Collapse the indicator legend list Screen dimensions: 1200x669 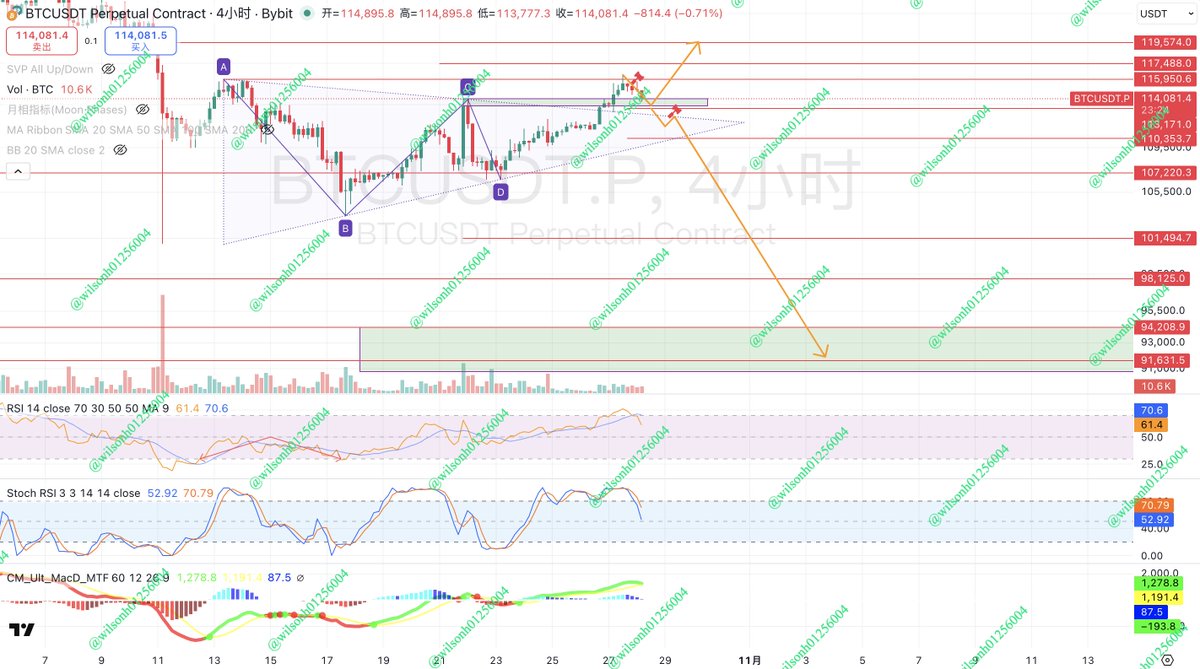pos(17,172)
